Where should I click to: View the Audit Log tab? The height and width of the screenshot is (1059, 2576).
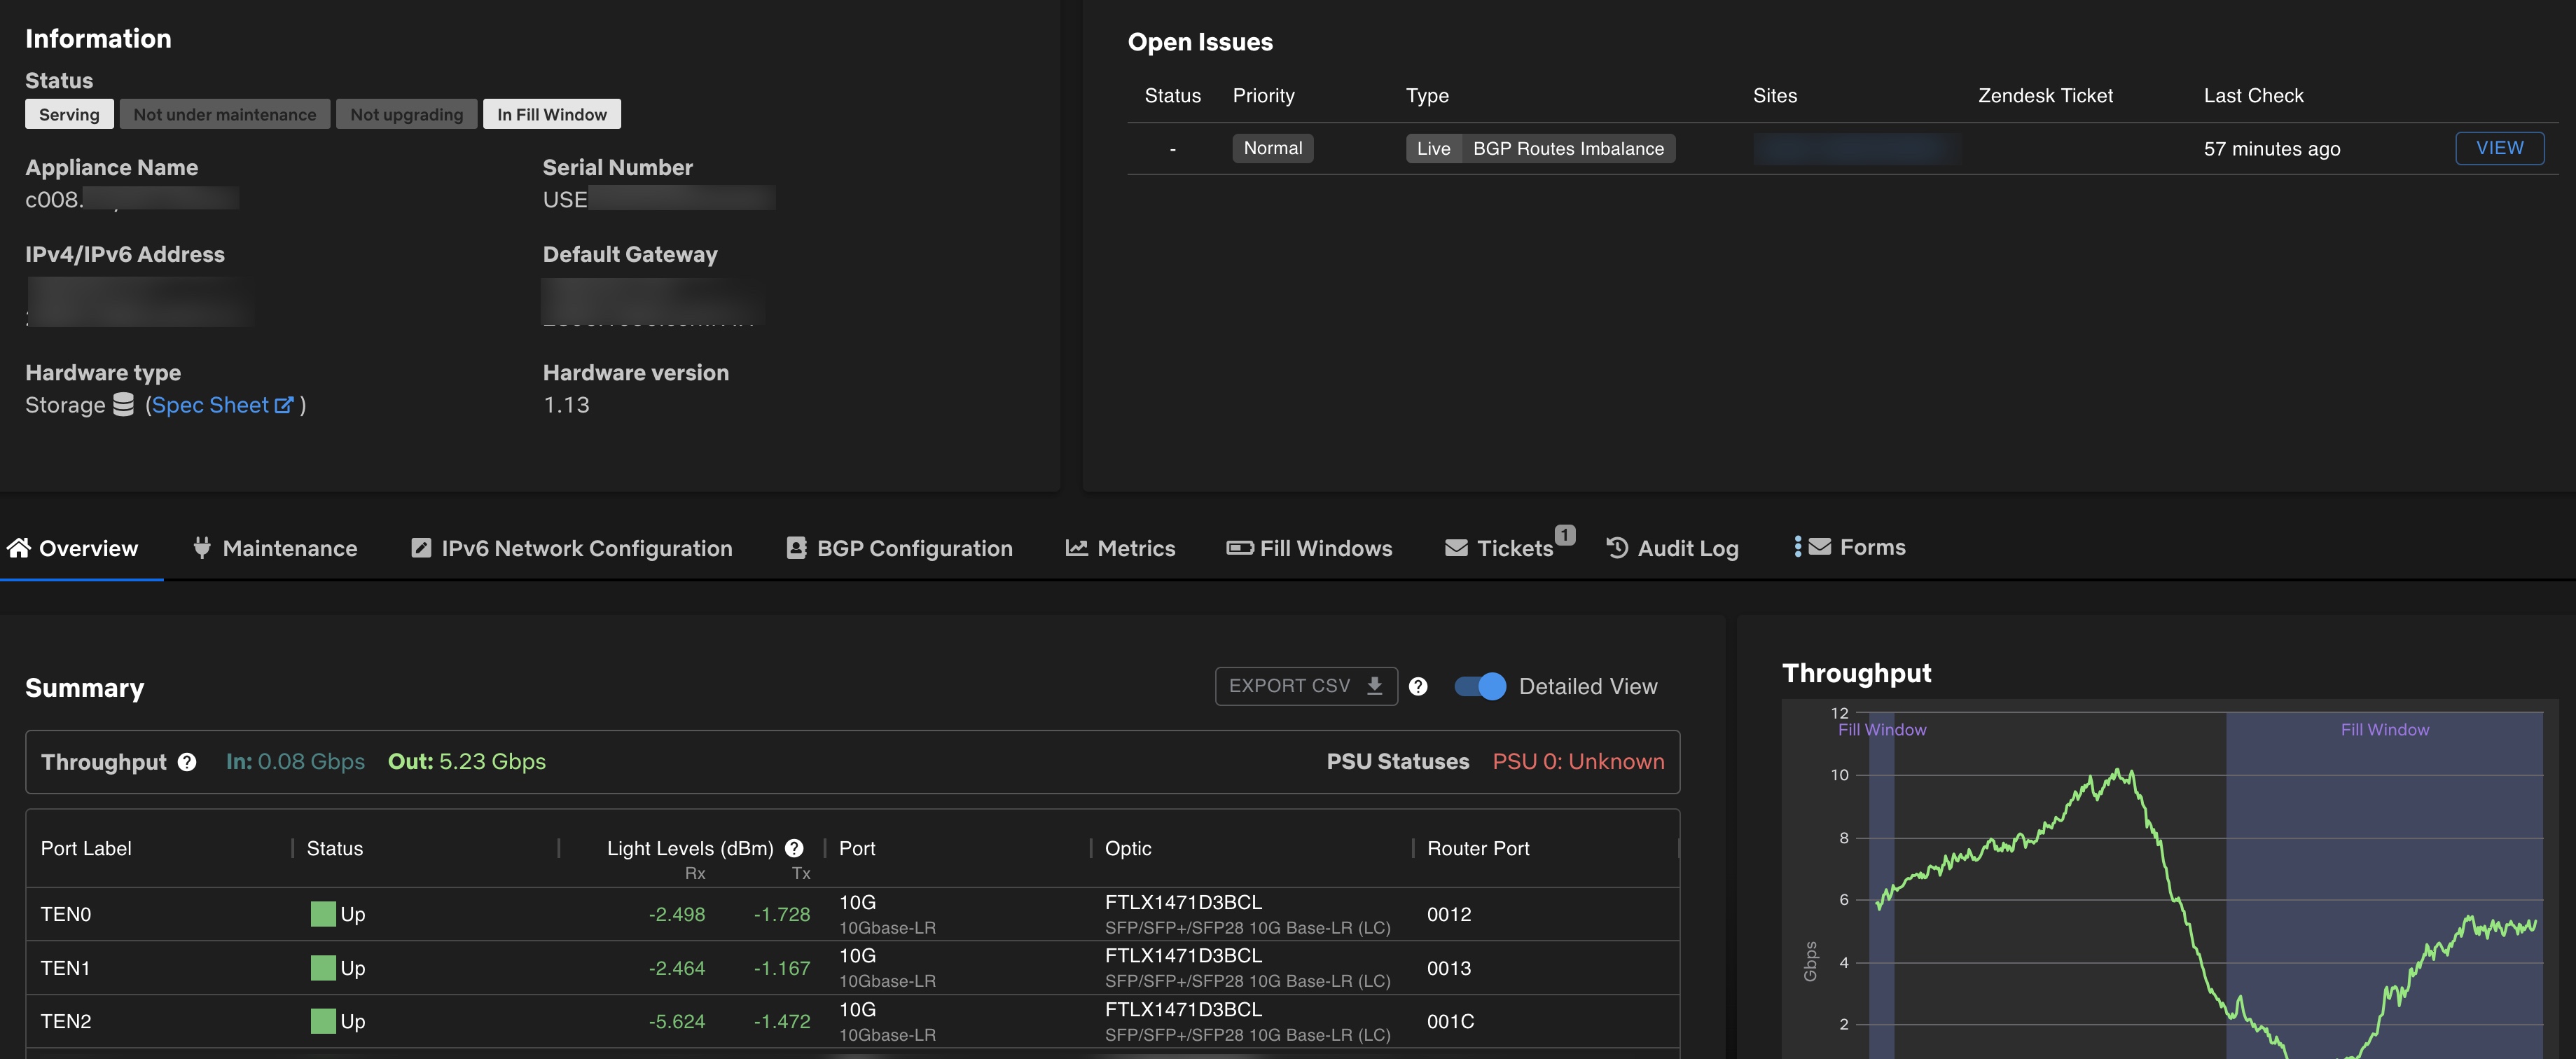[1672, 548]
